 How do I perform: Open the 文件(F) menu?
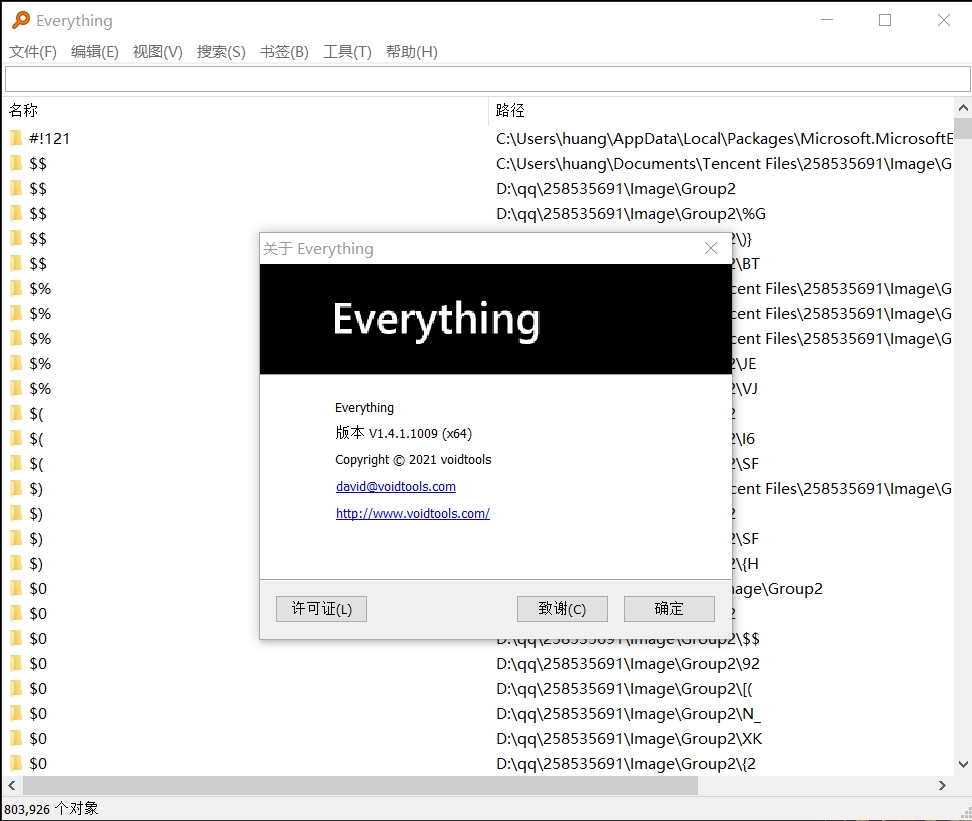(x=33, y=52)
